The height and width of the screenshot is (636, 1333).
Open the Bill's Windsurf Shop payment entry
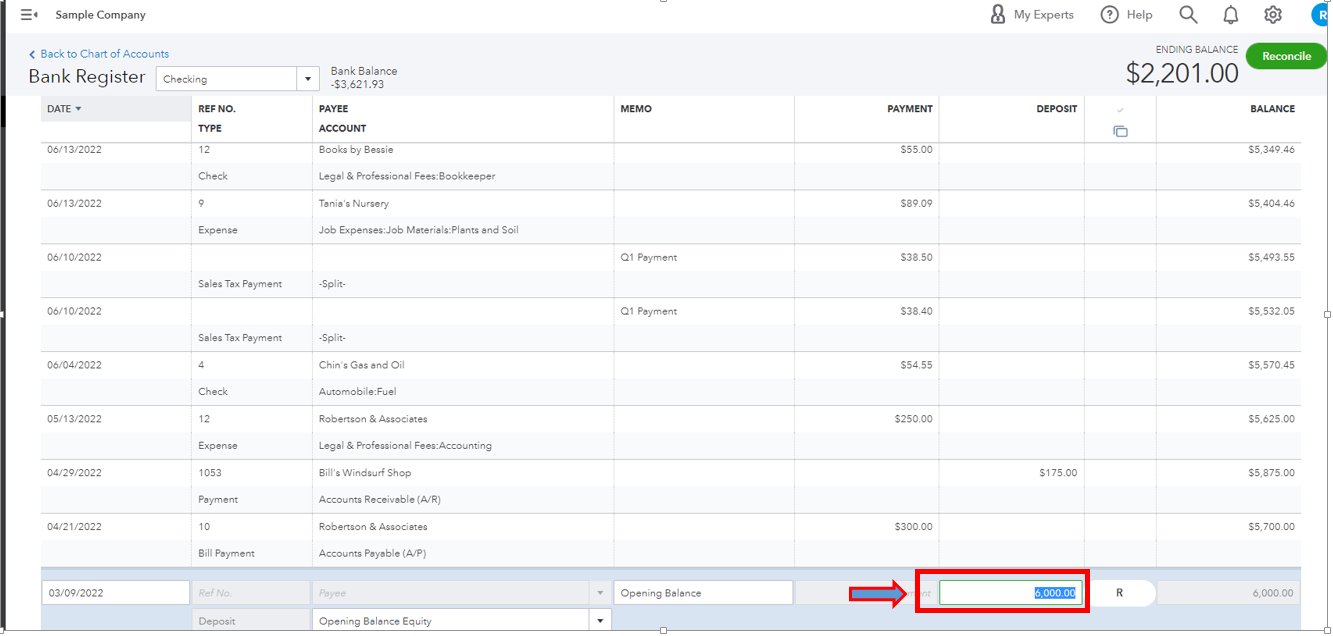coord(365,473)
